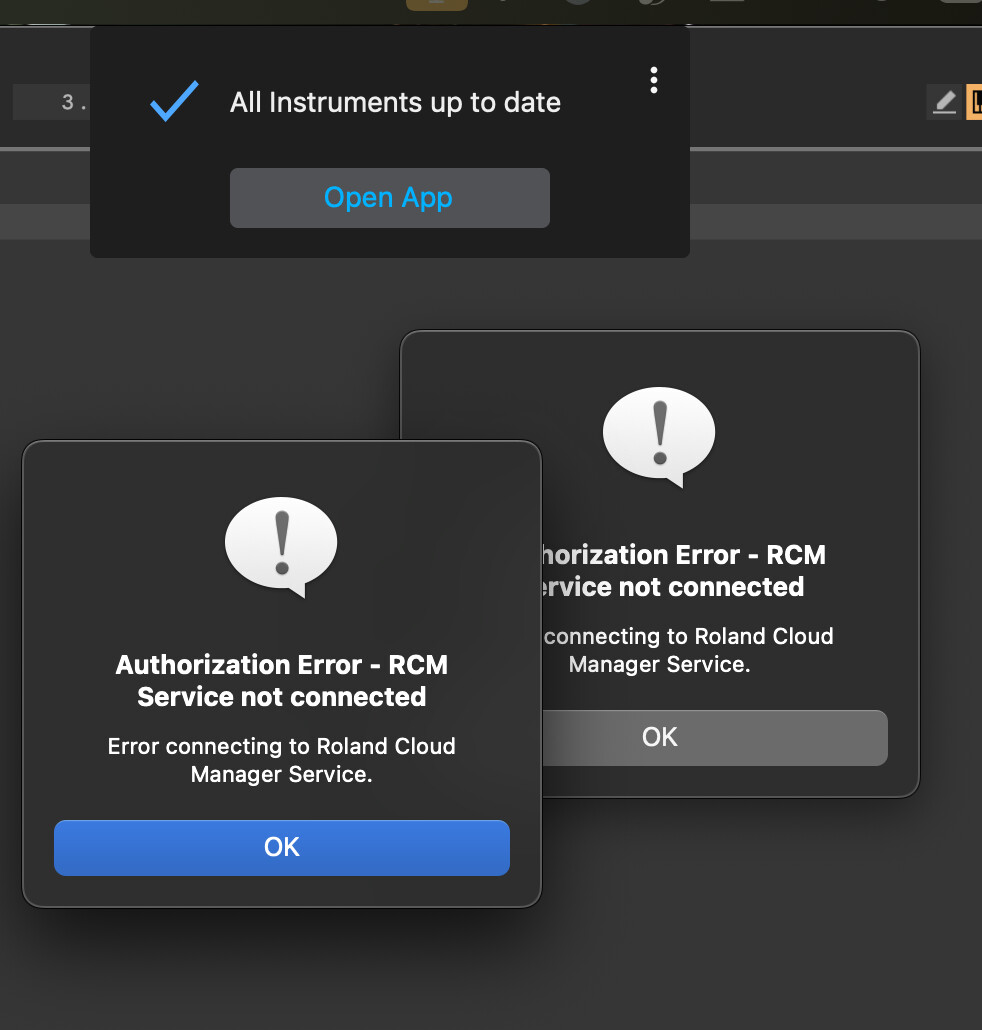This screenshot has width=982, height=1030.
Task: Click the gray header strip under the toolbar
Action: click(800, 221)
